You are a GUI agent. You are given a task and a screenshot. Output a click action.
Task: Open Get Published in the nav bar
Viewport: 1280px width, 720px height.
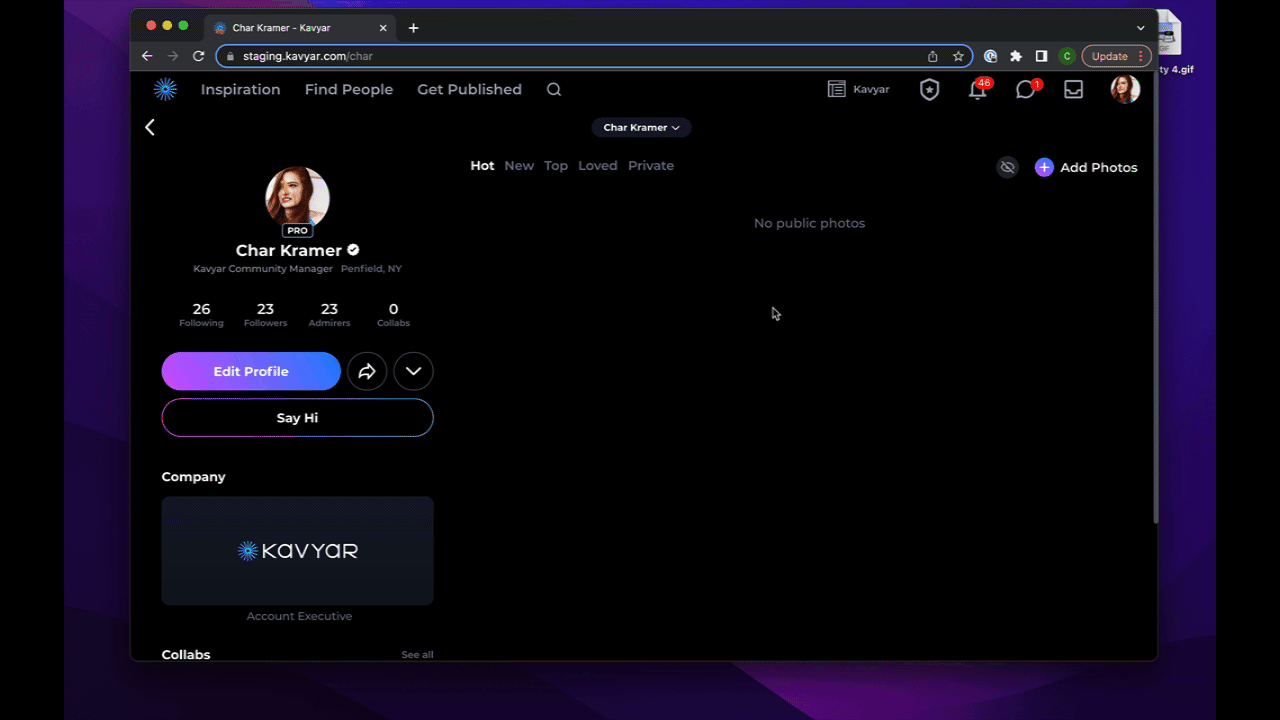(x=469, y=89)
